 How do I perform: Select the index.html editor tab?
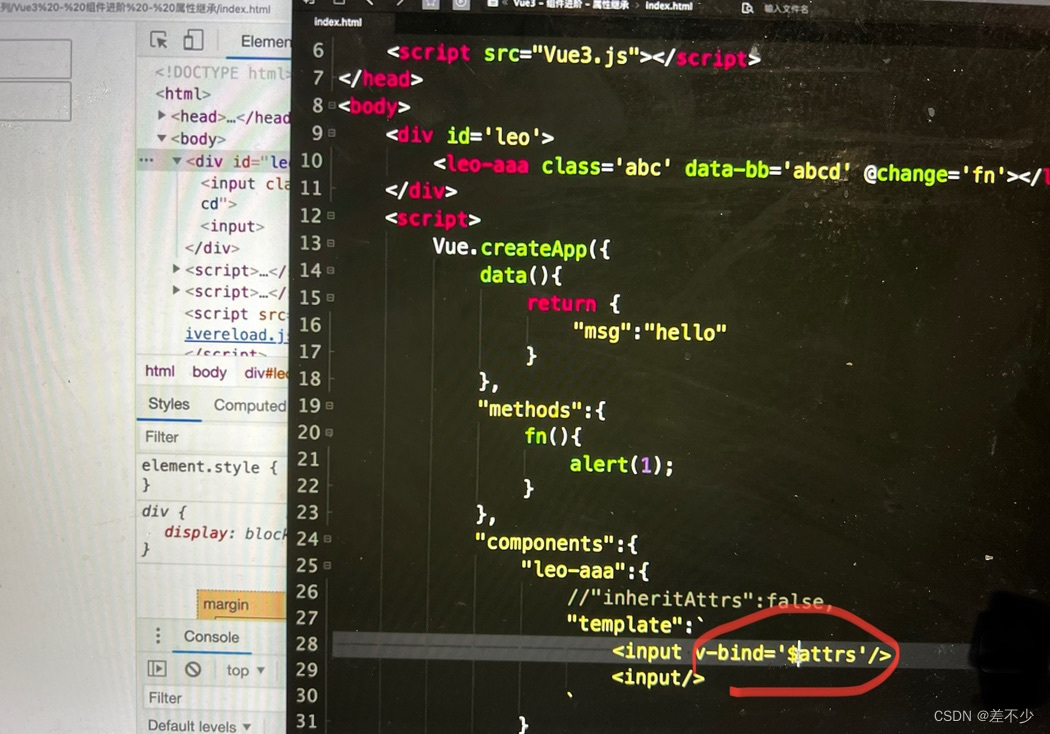click(x=338, y=22)
